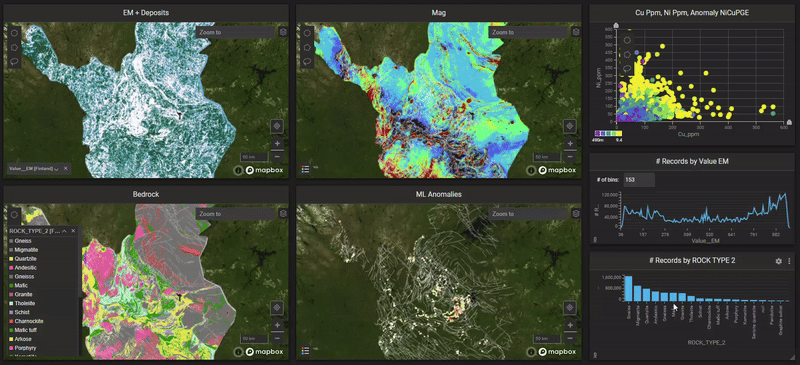Click info icon in ML Anomalies map

[x=531, y=352]
